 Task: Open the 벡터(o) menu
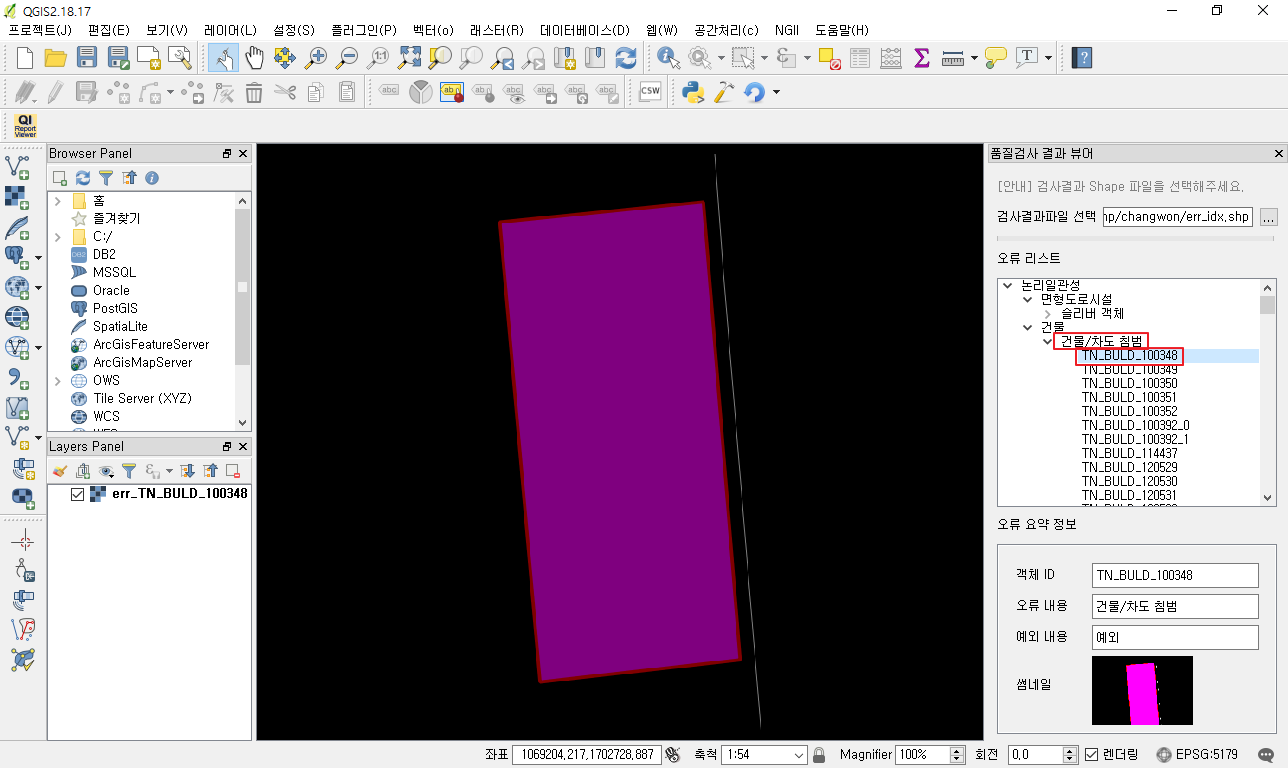[433, 30]
